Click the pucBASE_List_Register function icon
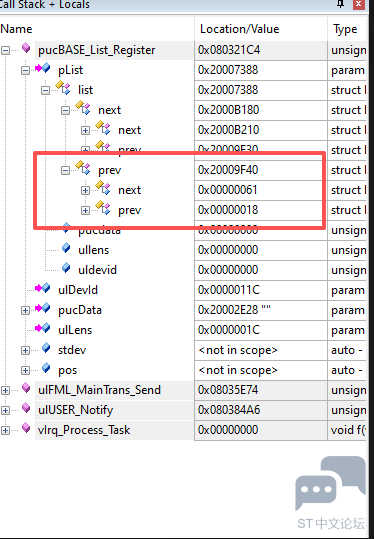Screen dimensions: 374x539 [x=26, y=48]
